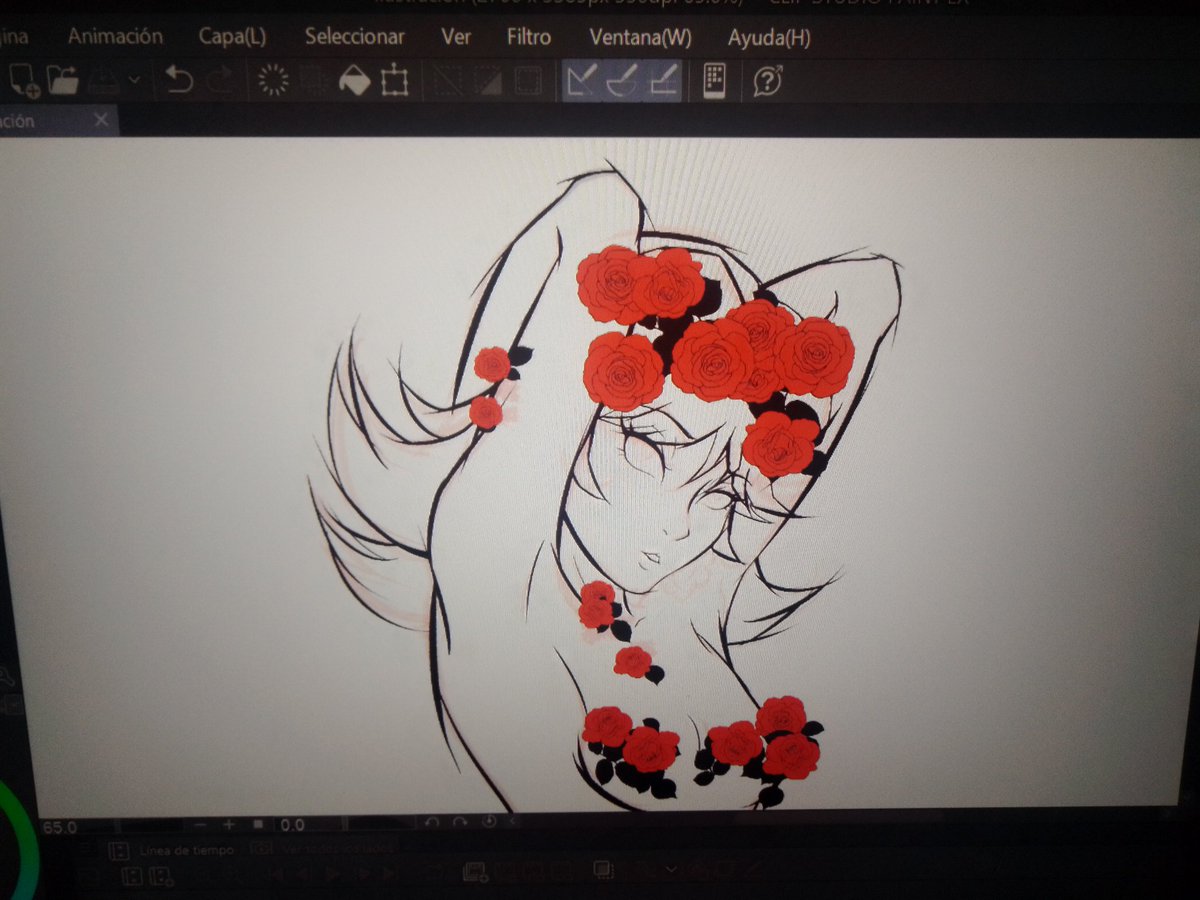Open CLIP STUDIO help with the question mark icon
The width and height of the screenshot is (1200, 900).
(x=765, y=82)
